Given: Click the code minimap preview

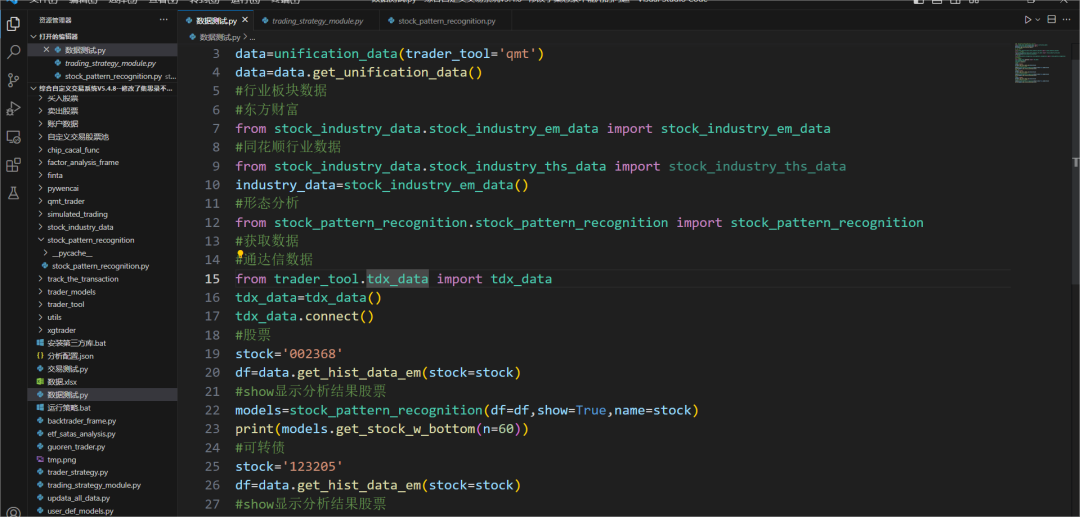Looking at the screenshot, I should click(1040, 63).
